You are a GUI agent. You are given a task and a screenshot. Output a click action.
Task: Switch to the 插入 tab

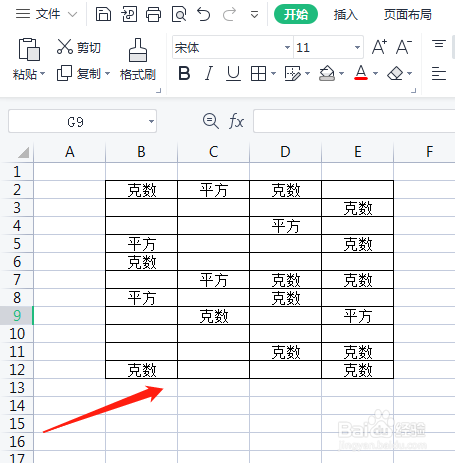tap(346, 14)
